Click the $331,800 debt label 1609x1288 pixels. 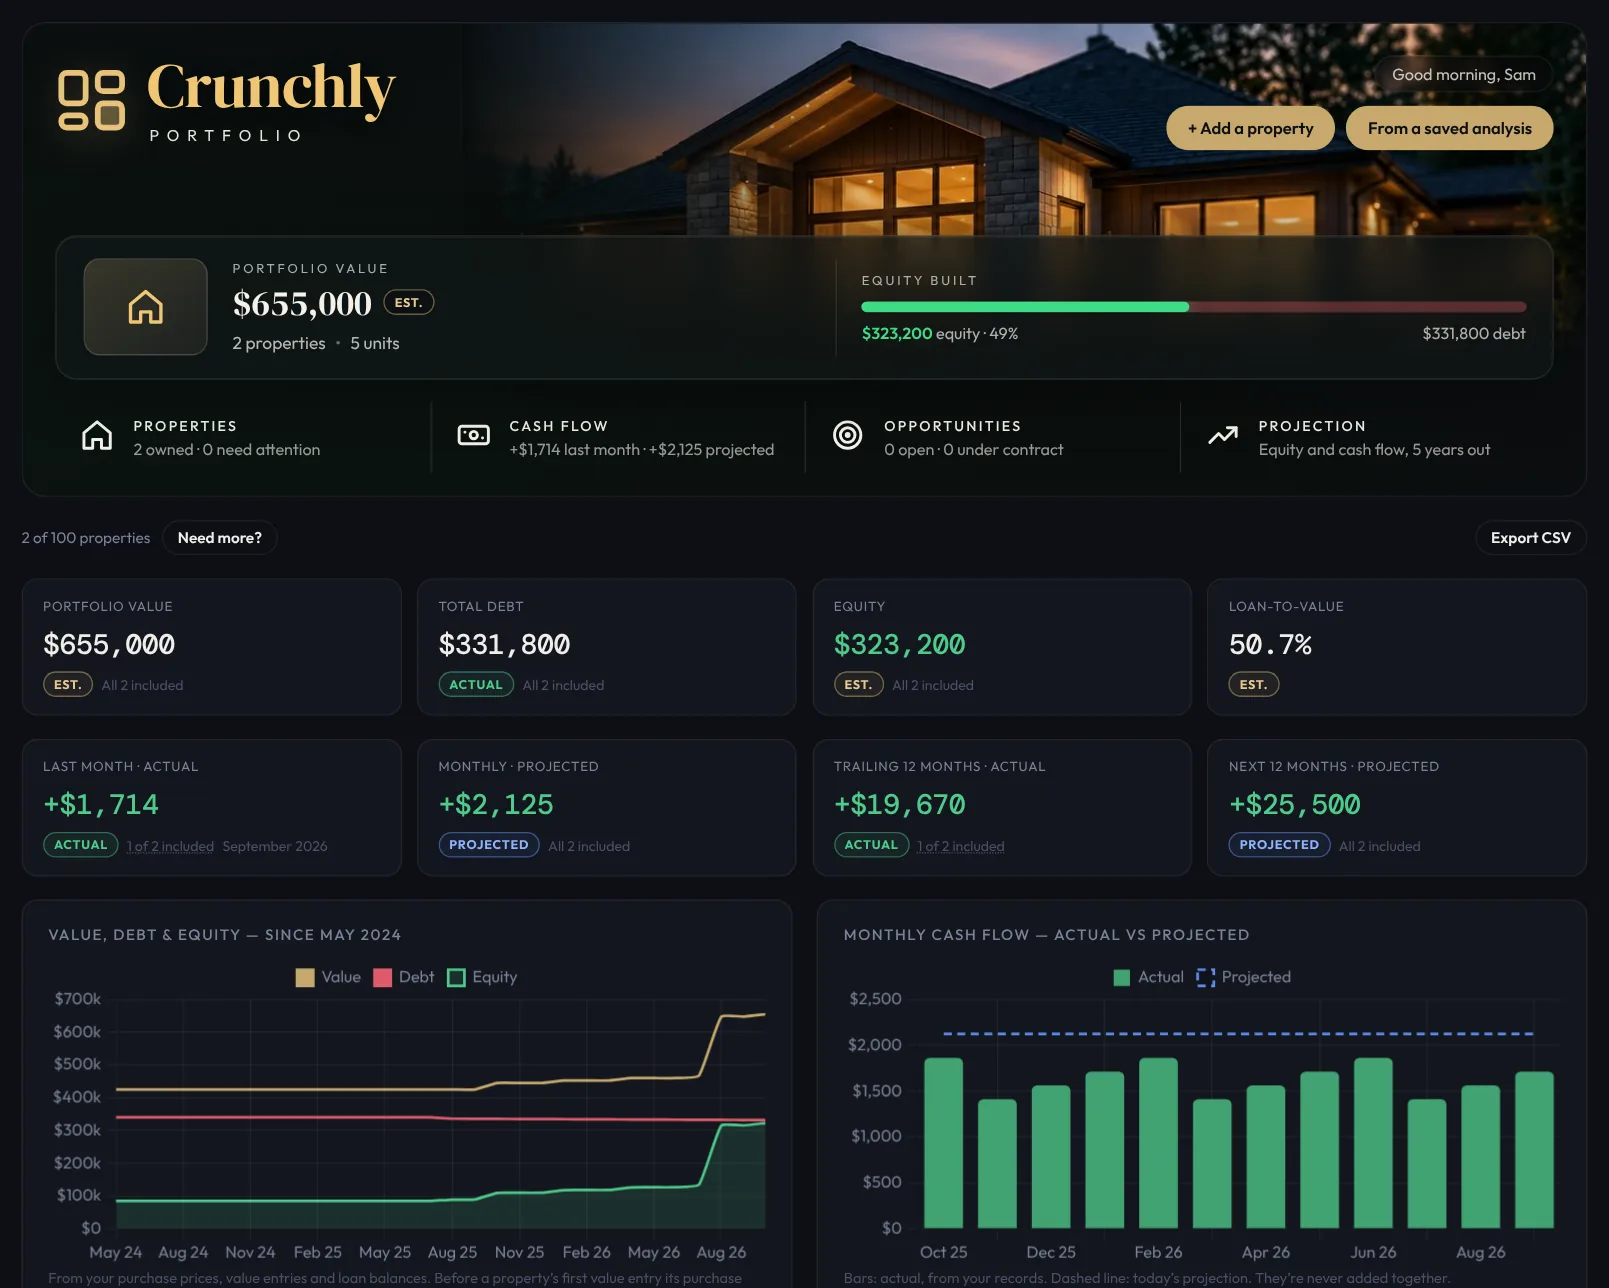tap(1474, 334)
